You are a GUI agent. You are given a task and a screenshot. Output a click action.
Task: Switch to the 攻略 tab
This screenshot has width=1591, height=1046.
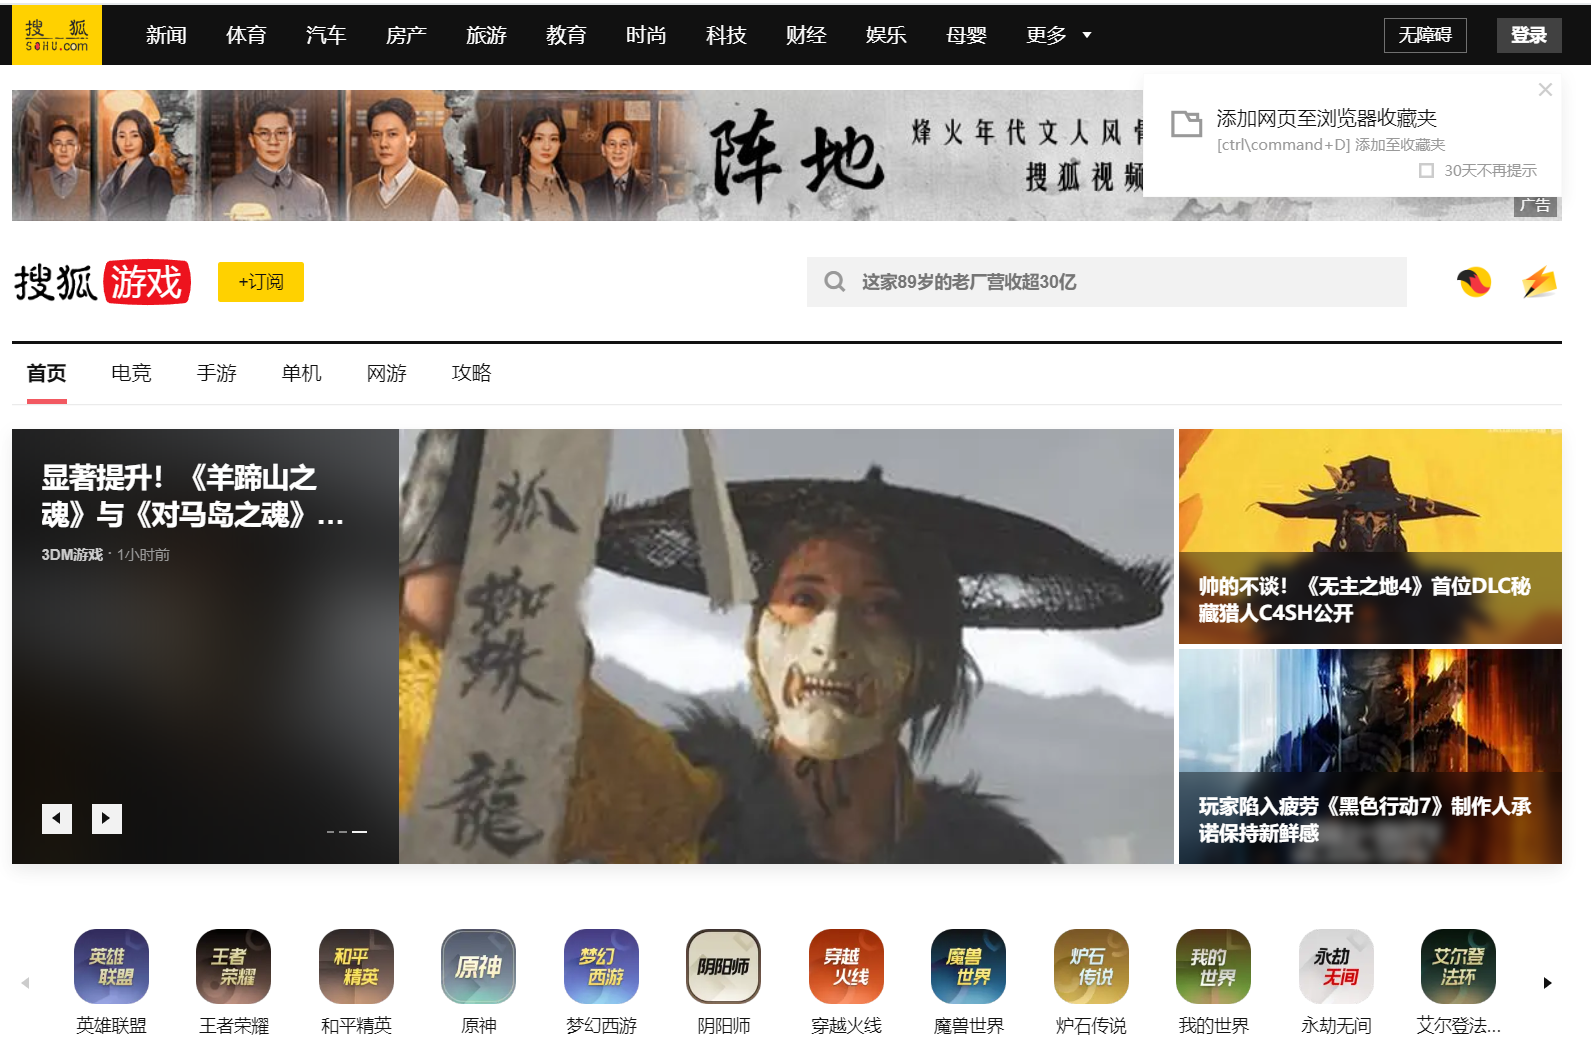471,373
